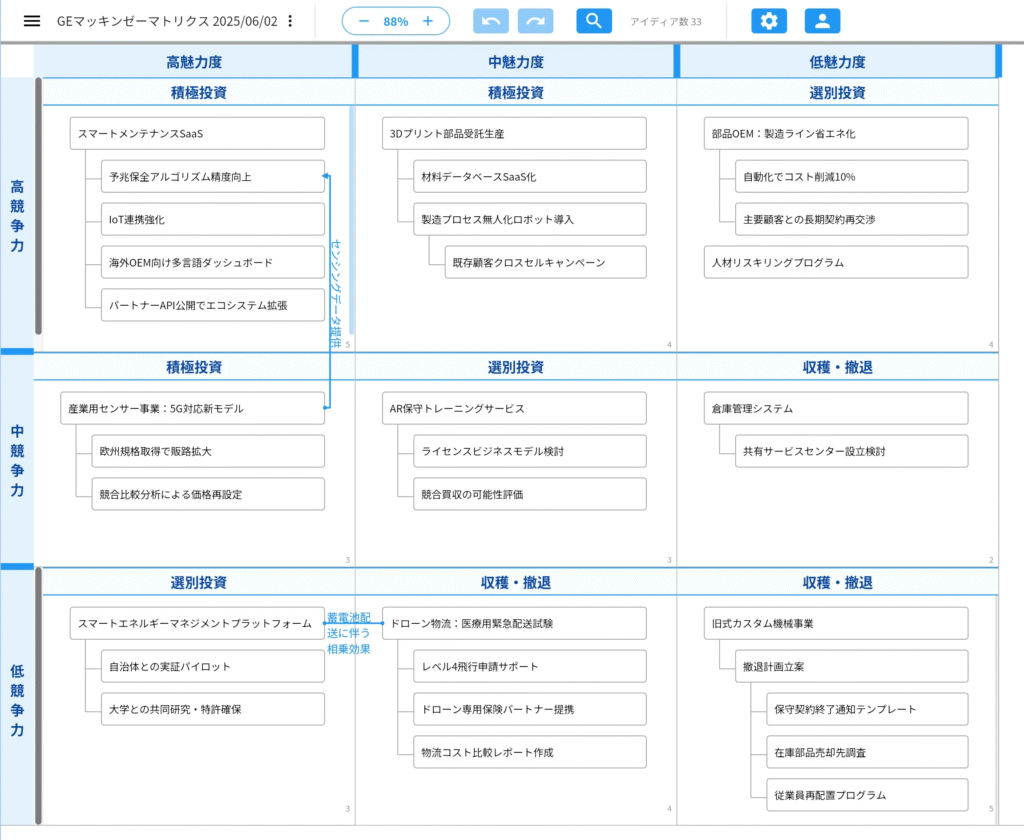
Task: Select the 低魅力度 column header
Action: [837, 62]
